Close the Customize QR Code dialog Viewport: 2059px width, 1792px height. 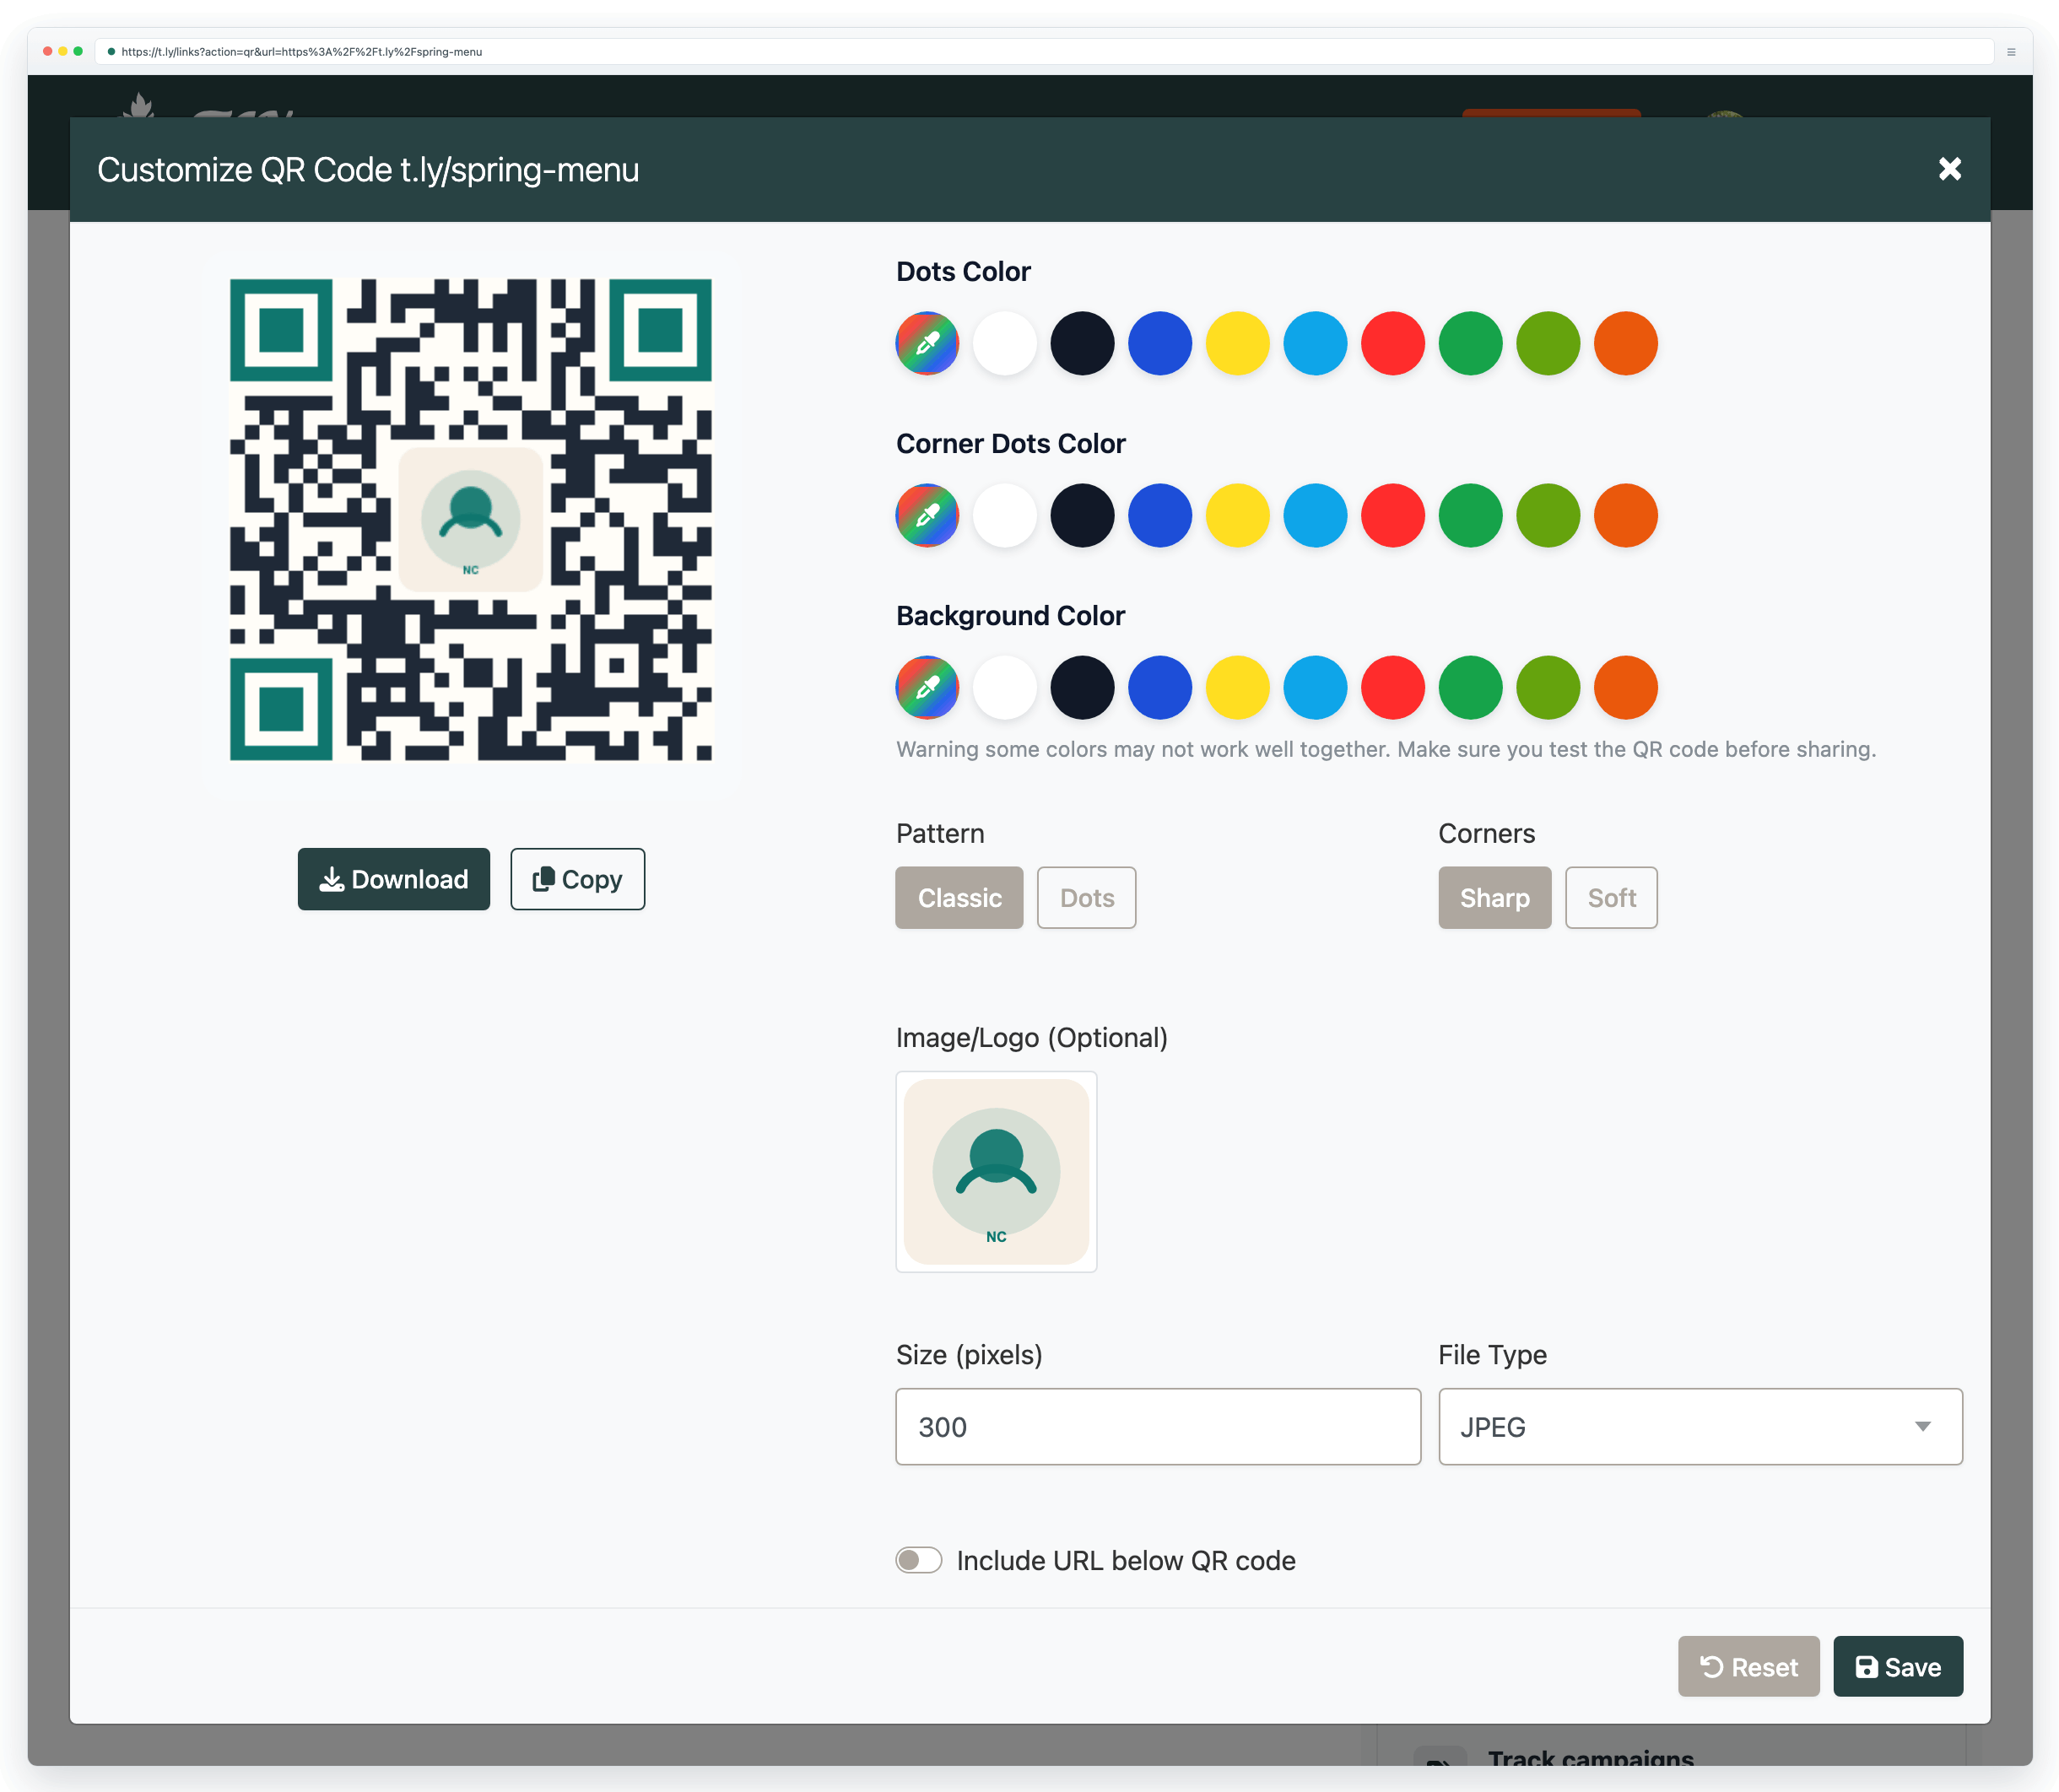[1949, 169]
